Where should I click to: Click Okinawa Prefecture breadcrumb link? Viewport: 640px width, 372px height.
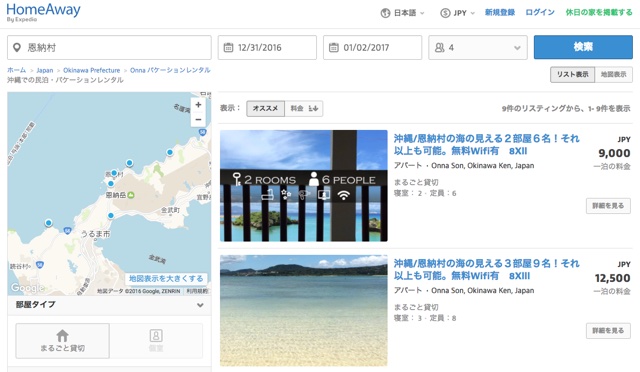tap(92, 70)
